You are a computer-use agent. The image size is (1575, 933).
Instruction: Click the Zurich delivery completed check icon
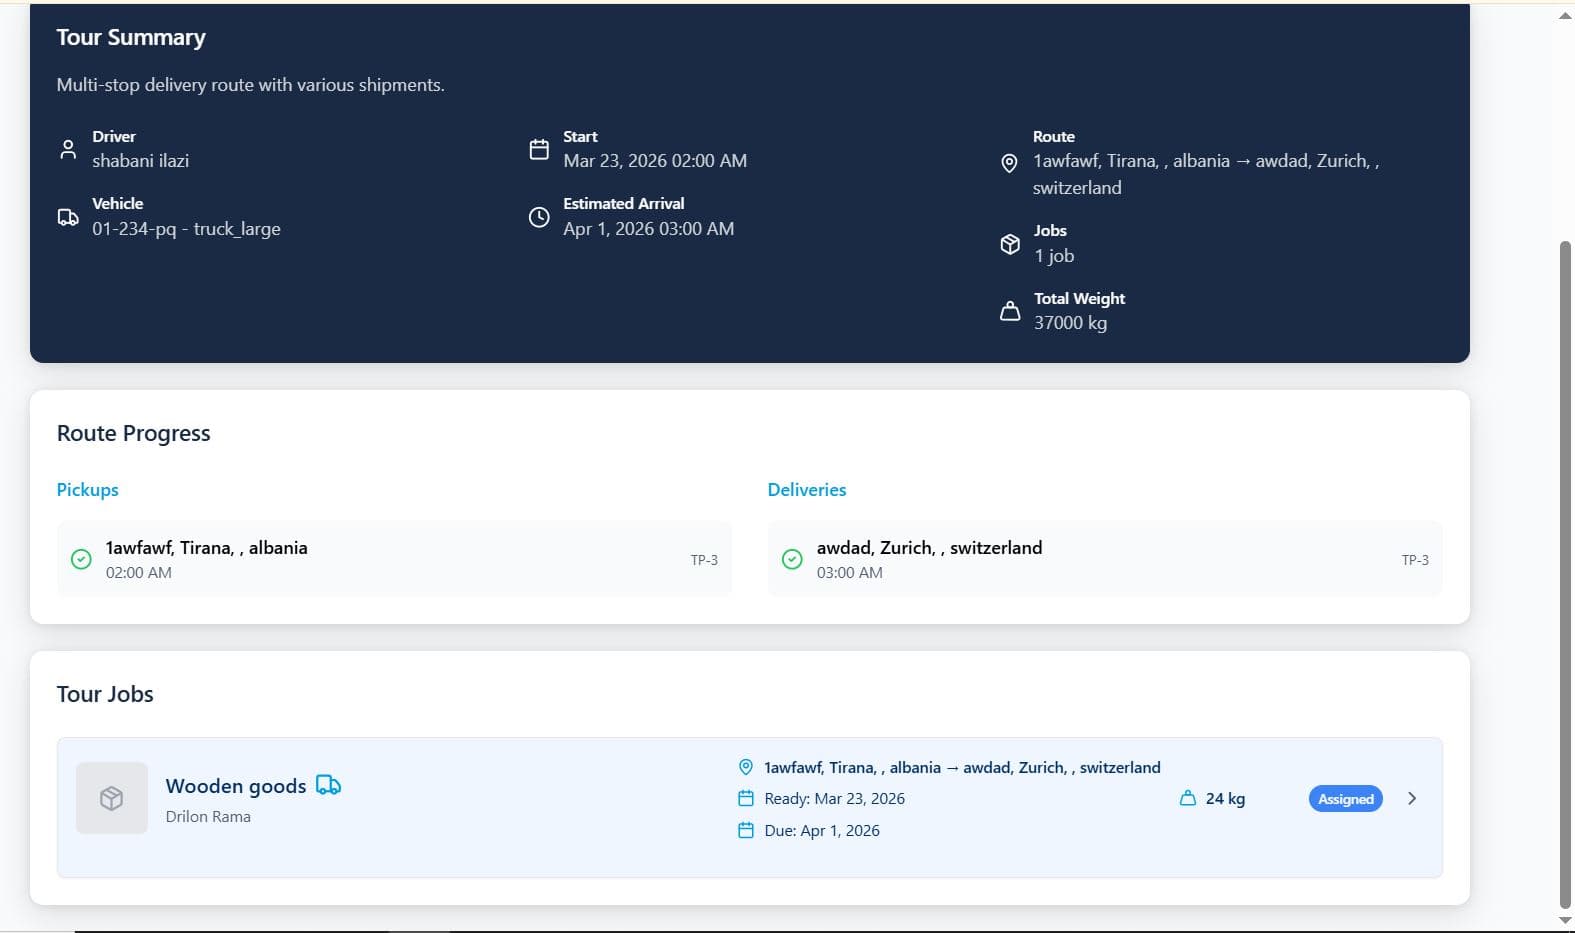coord(792,559)
